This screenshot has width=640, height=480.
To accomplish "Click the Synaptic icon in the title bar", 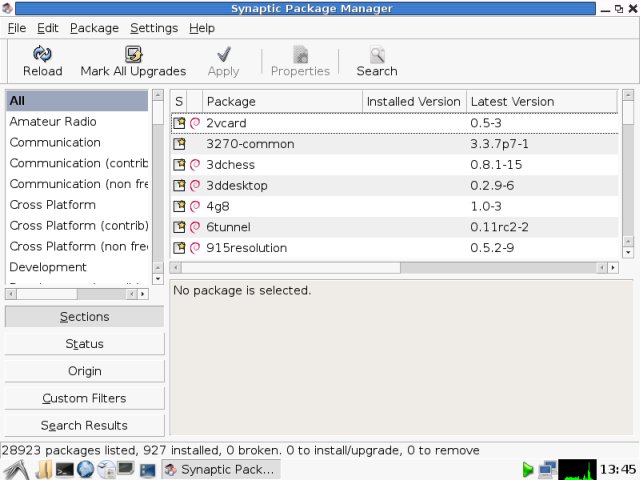I will pos(7,8).
